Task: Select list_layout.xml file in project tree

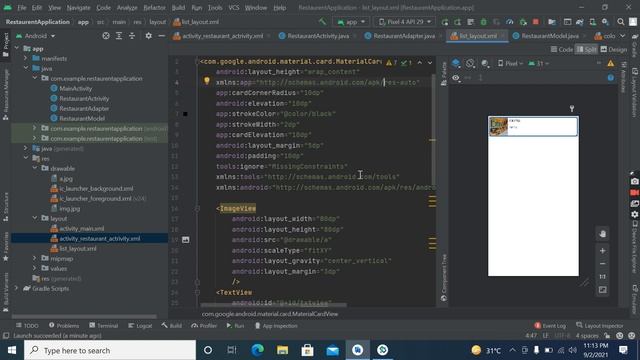Action: (78, 248)
